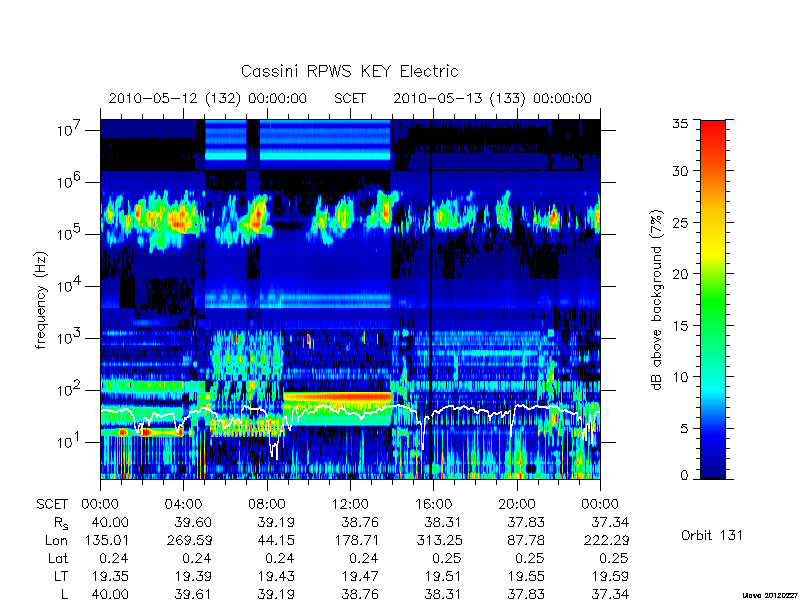This screenshot has height=600, width=800.
Task: Click the plot title "Cassini RPWS KEY Electric"
Action: [349, 71]
